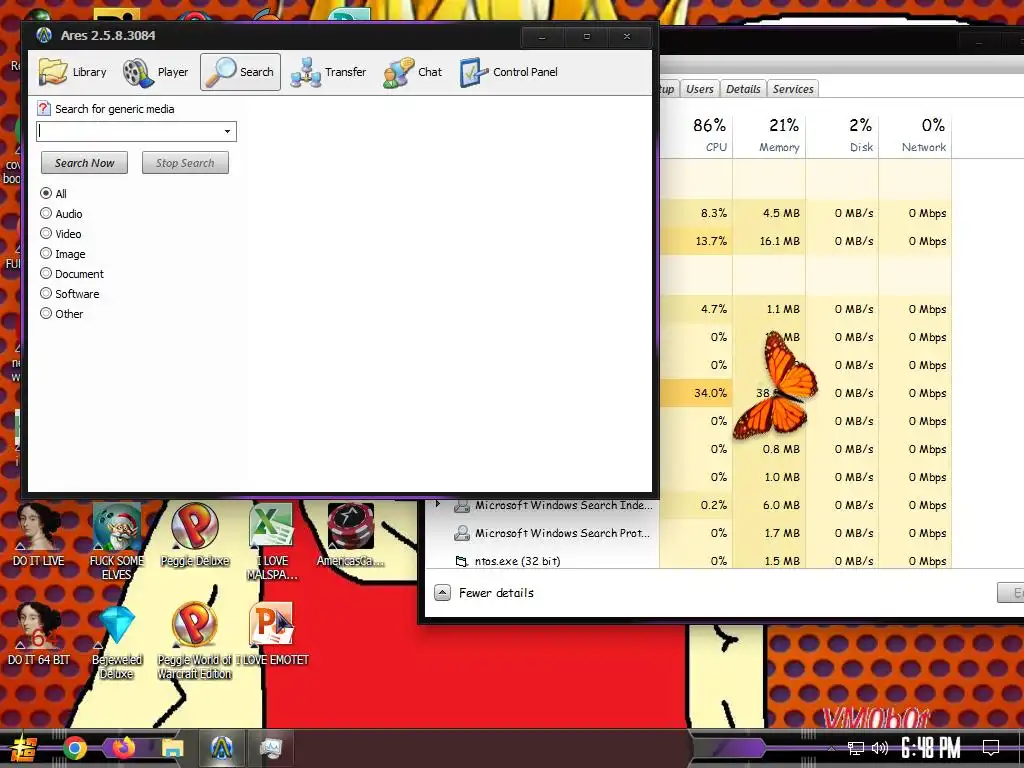Open the Bejeweled Deluxe desktop shortcut

coord(117,641)
